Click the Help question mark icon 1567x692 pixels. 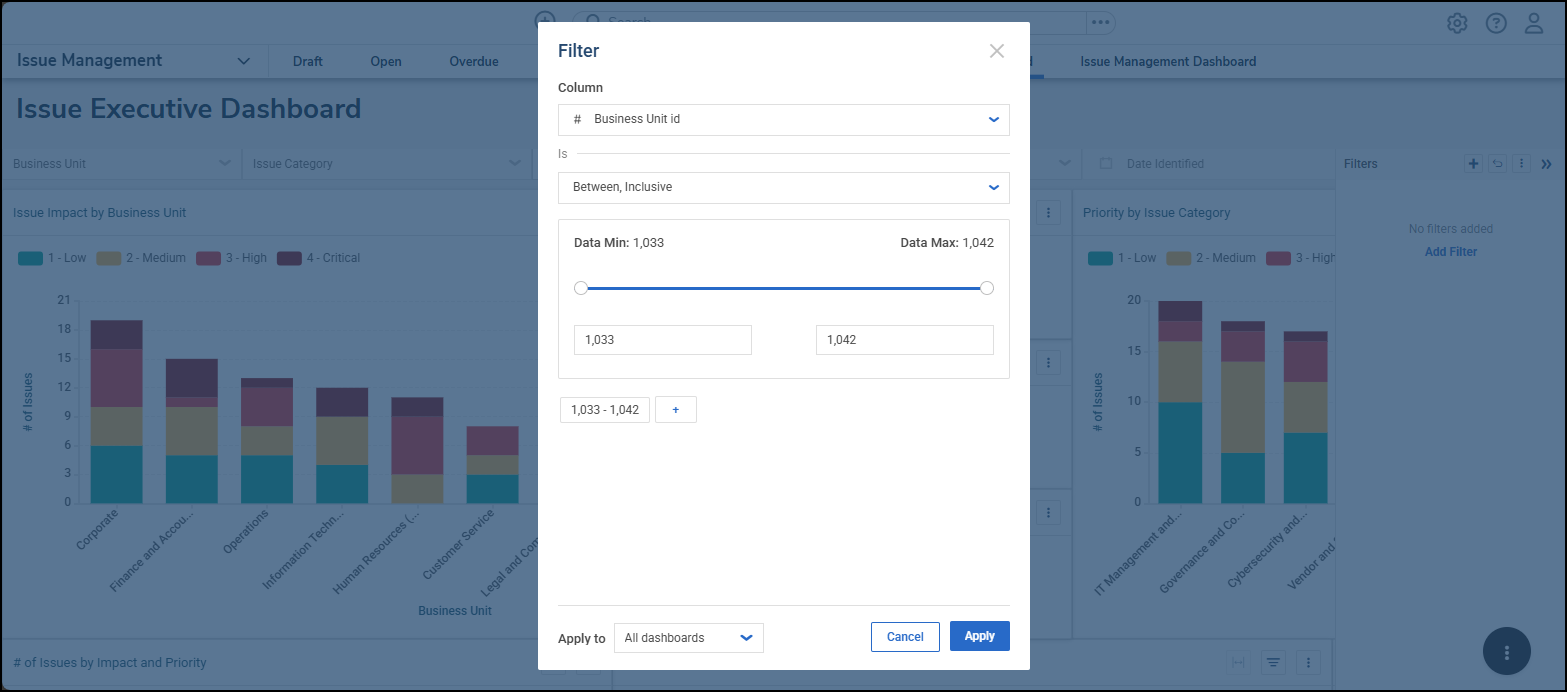click(1496, 23)
